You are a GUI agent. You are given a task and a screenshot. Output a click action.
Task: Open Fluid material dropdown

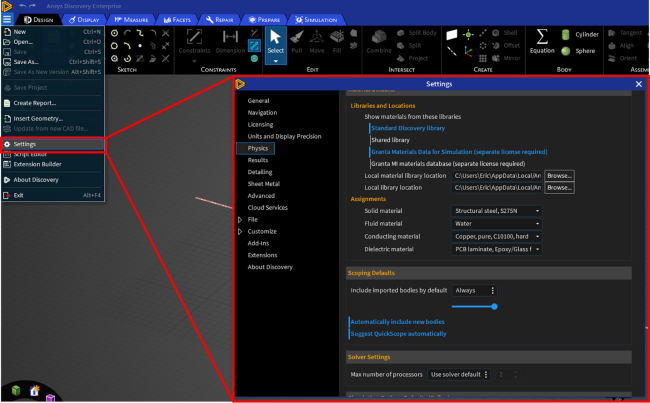click(496, 224)
